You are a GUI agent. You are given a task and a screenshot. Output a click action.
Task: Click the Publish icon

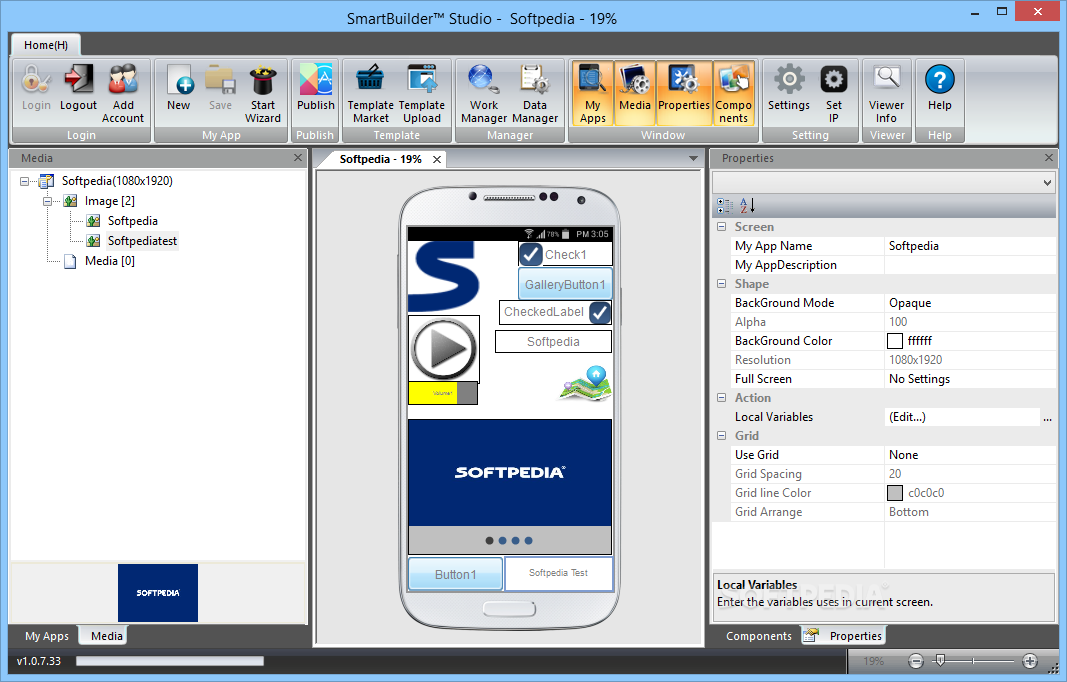point(316,88)
